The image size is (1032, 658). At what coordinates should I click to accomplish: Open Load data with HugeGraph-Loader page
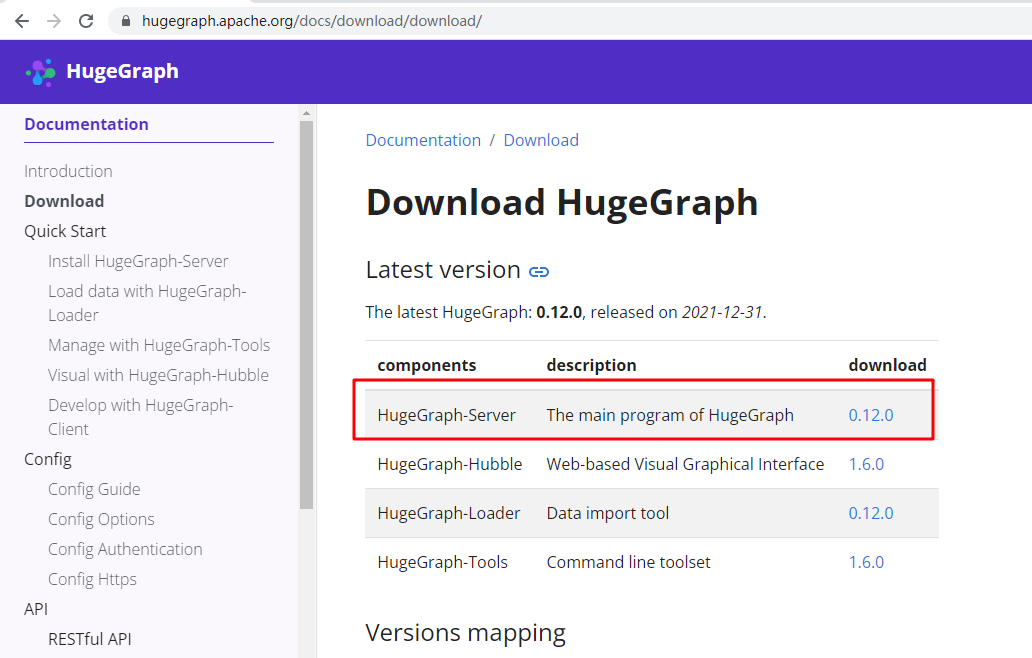coord(147,303)
